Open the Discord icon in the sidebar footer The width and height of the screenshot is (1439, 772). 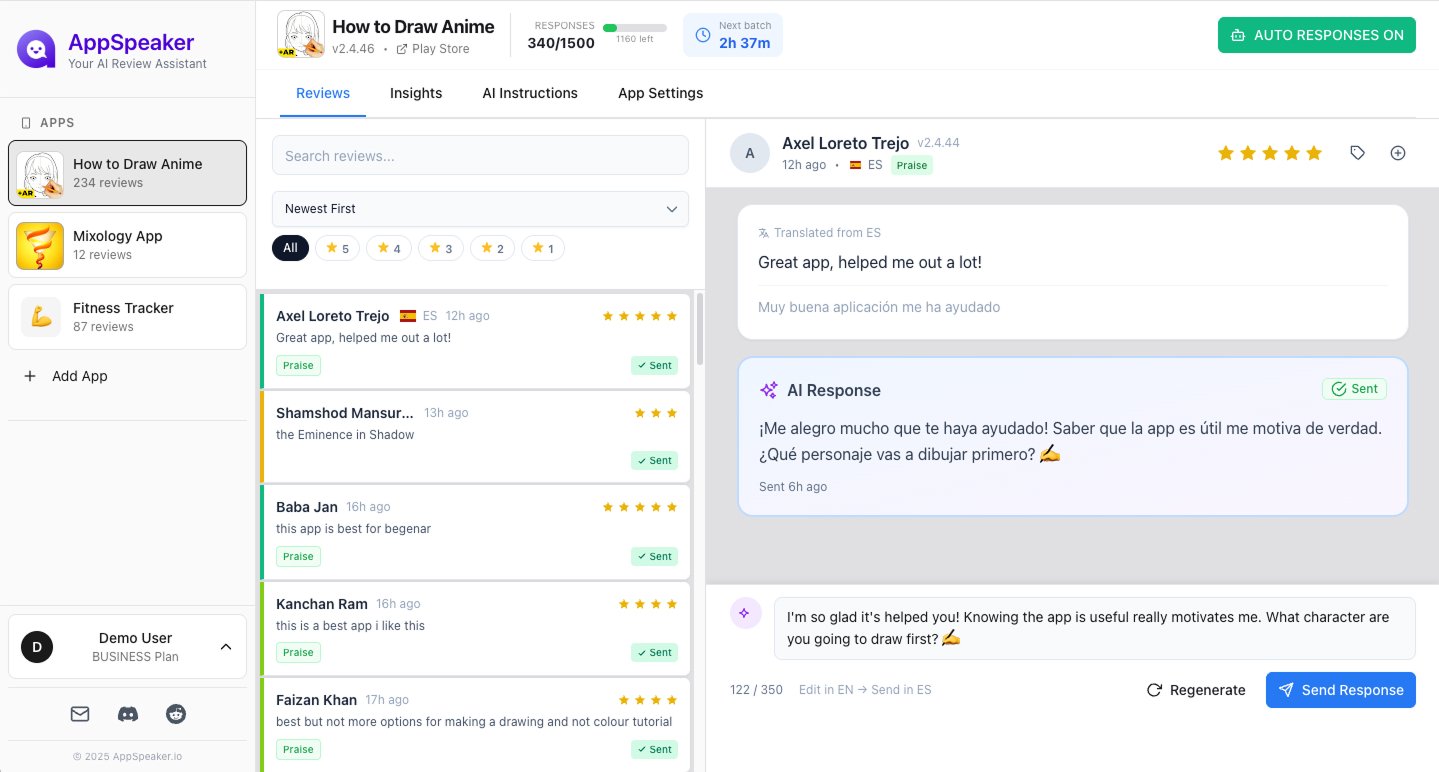coord(127,714)
